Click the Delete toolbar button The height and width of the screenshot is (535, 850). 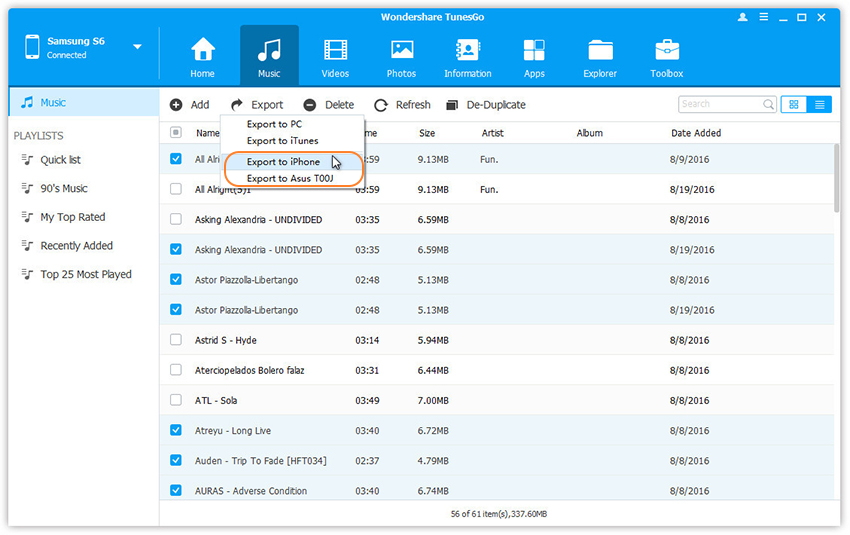[329, 105]
